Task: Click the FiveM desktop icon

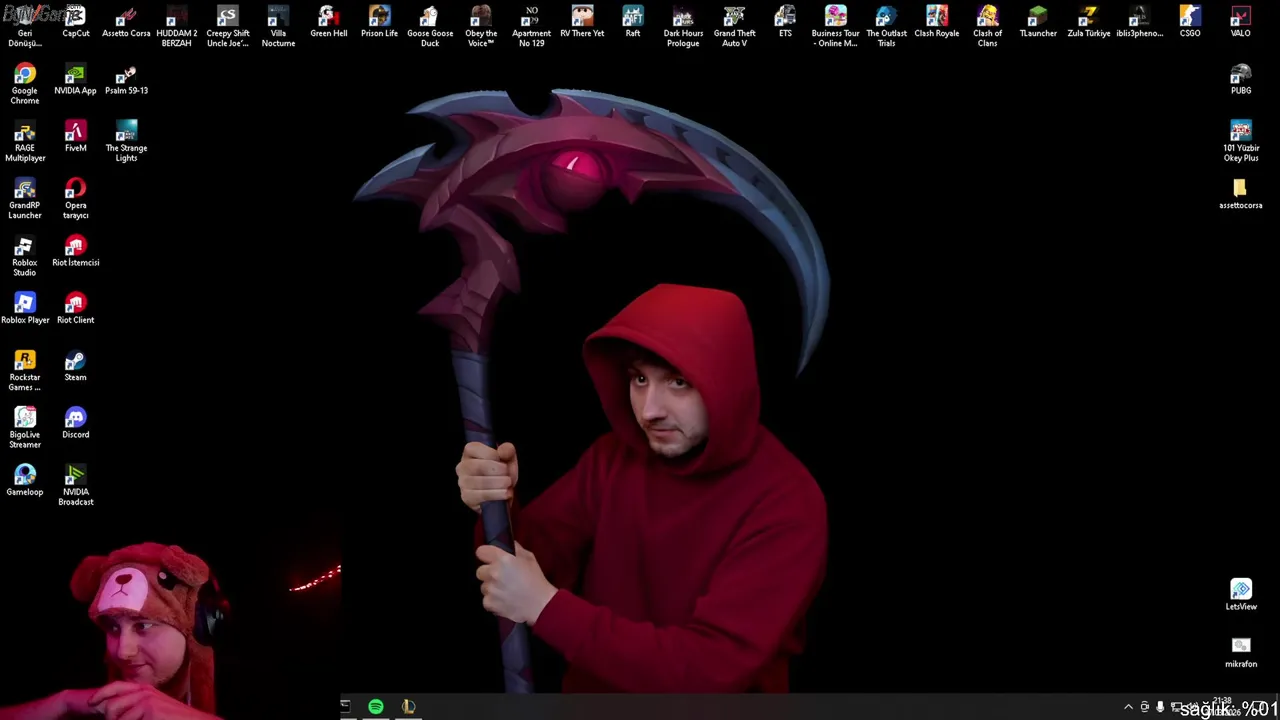Action: 75,137
